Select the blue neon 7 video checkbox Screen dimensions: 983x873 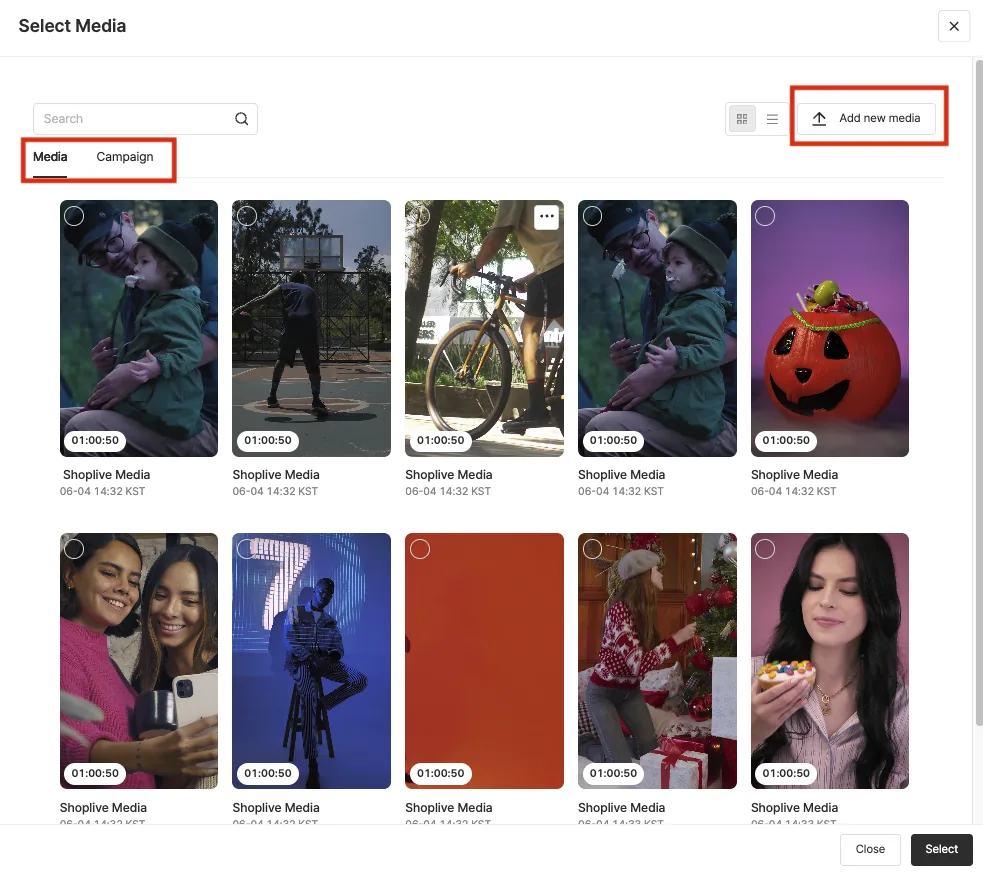247,549
